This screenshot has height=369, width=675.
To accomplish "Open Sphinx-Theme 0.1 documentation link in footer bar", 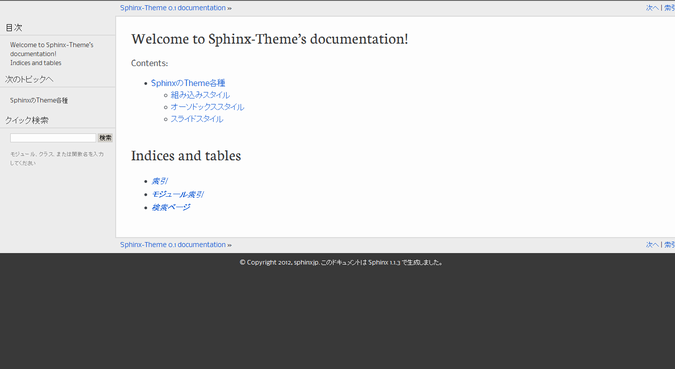I will pos(173,245).
